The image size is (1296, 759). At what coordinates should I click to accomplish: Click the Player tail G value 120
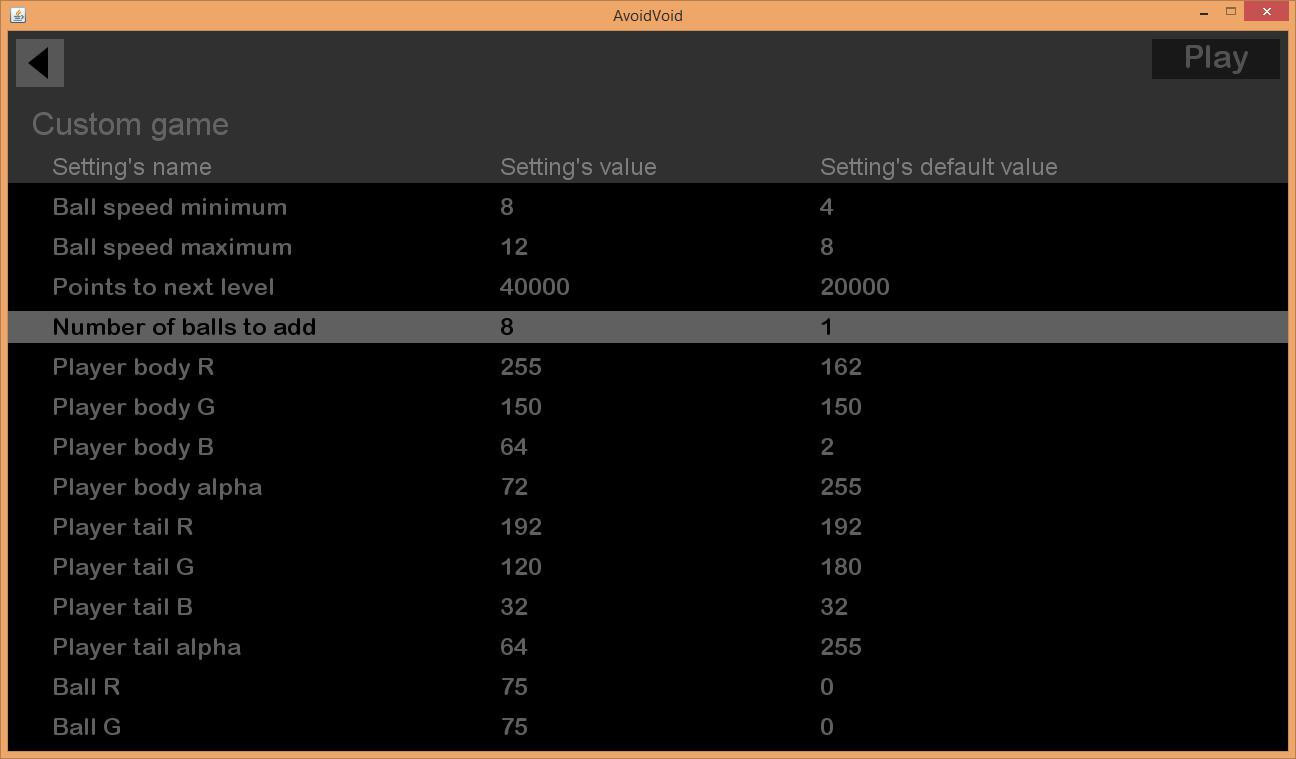tap(521, 567)
